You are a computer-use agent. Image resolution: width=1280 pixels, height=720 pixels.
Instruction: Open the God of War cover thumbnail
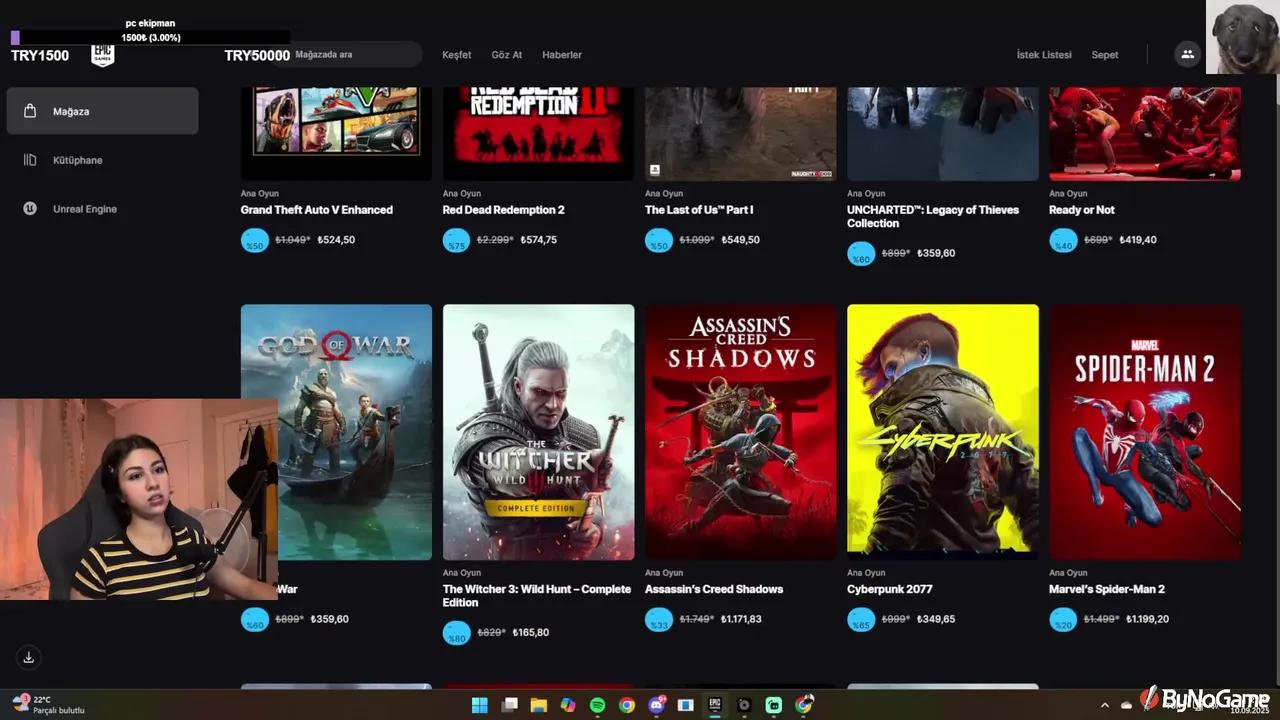click(x=336, y=432)
